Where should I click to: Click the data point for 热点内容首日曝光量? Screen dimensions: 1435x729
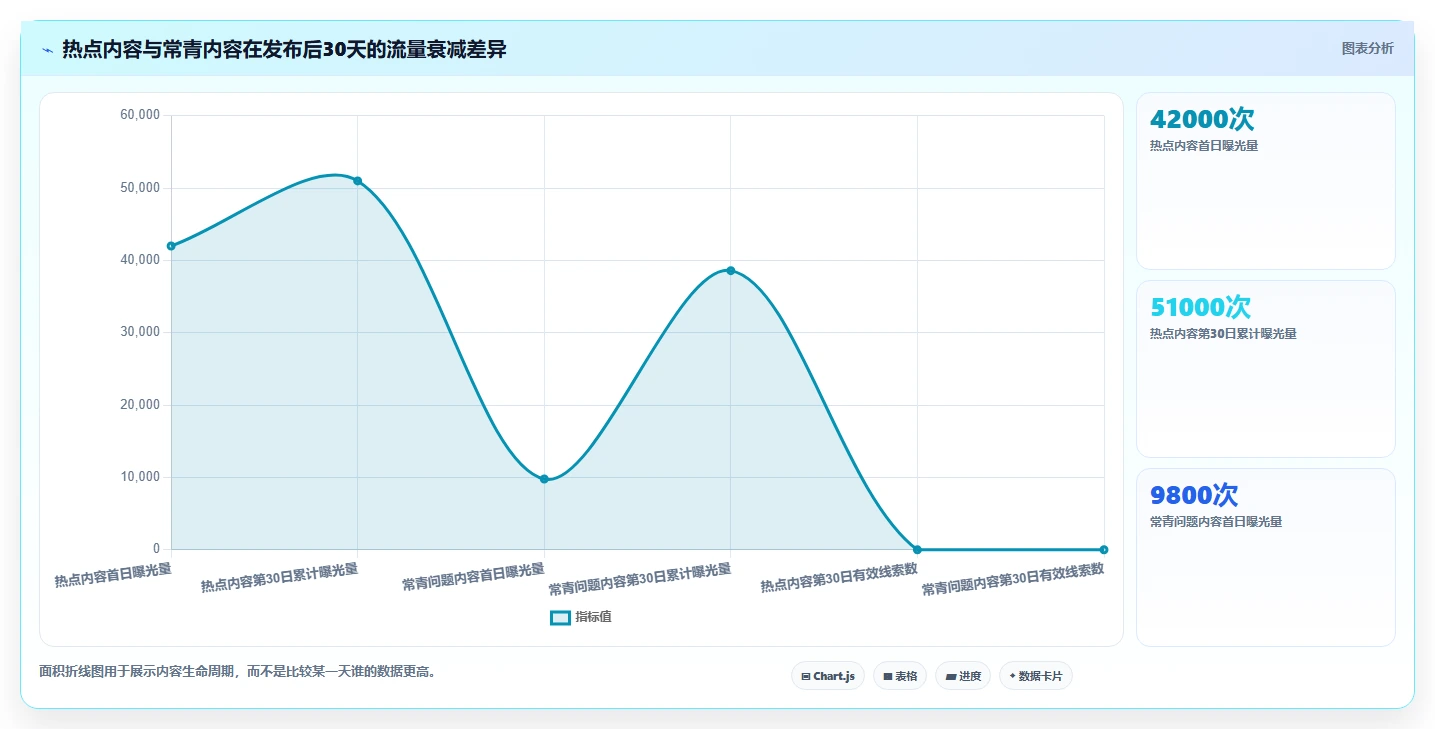point(171,246)
